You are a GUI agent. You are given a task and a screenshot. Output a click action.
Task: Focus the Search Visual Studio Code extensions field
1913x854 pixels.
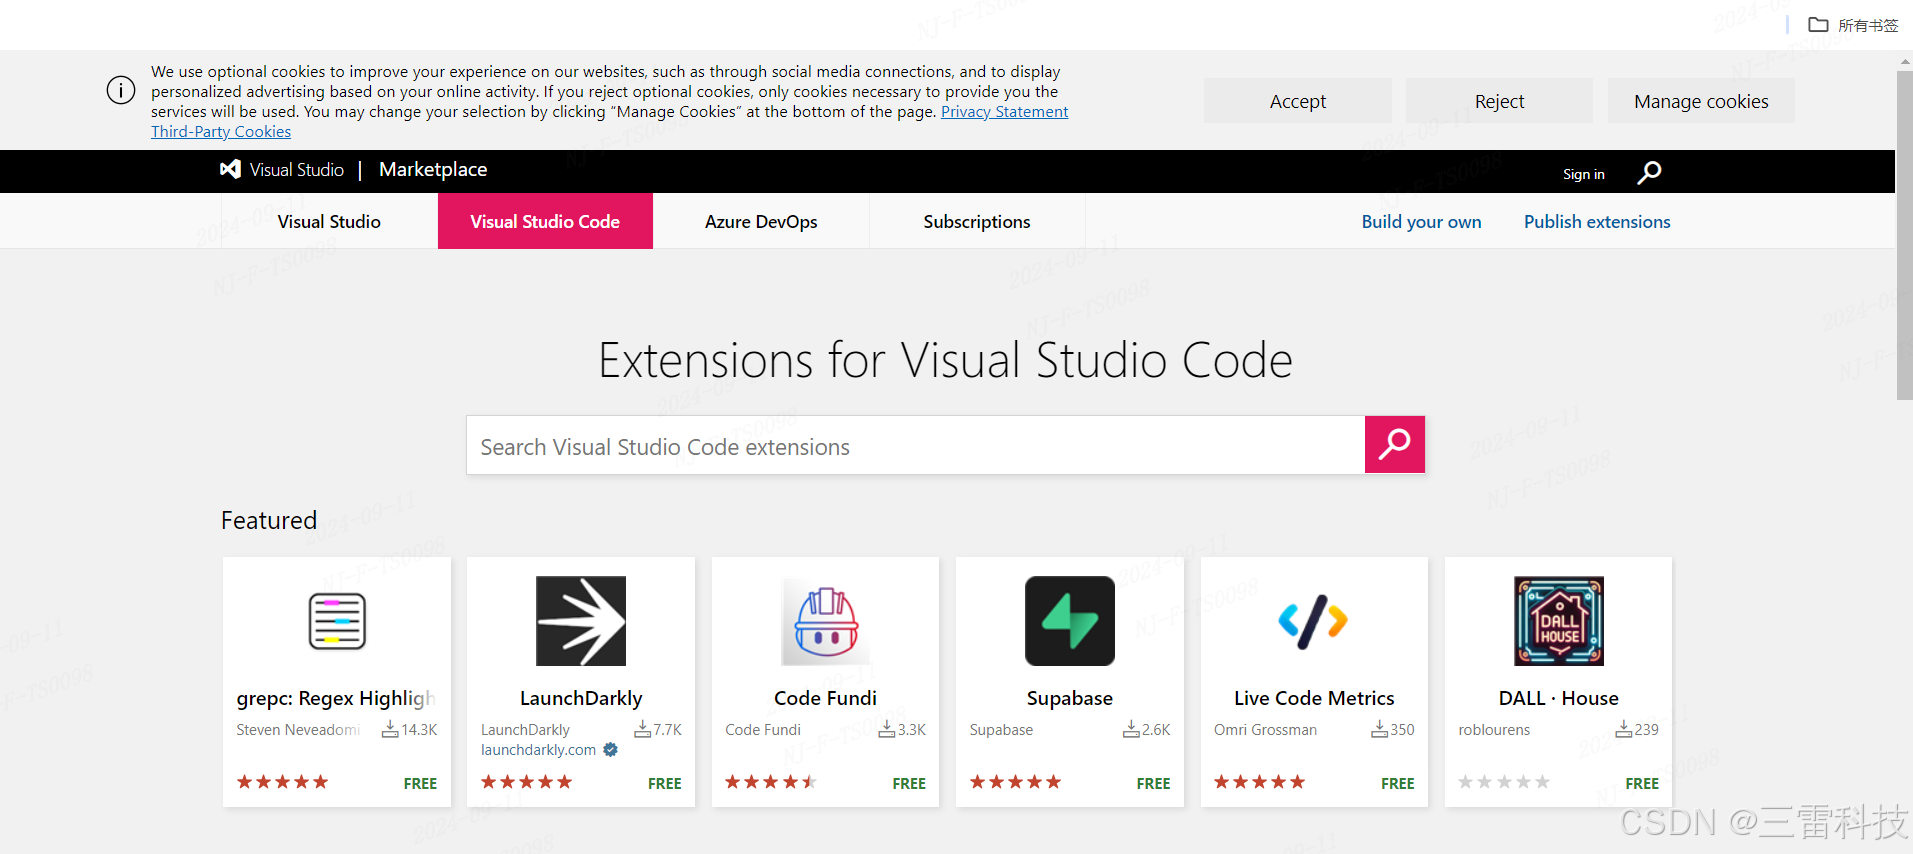click(915, 445)
